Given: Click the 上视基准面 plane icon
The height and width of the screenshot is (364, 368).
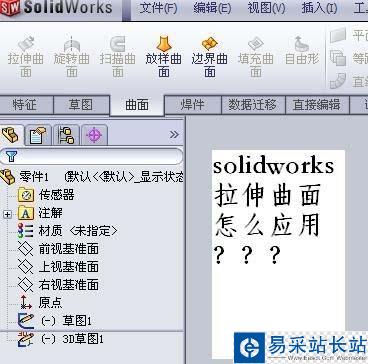Looking at the screenshot, I should [x=26, y=267].
